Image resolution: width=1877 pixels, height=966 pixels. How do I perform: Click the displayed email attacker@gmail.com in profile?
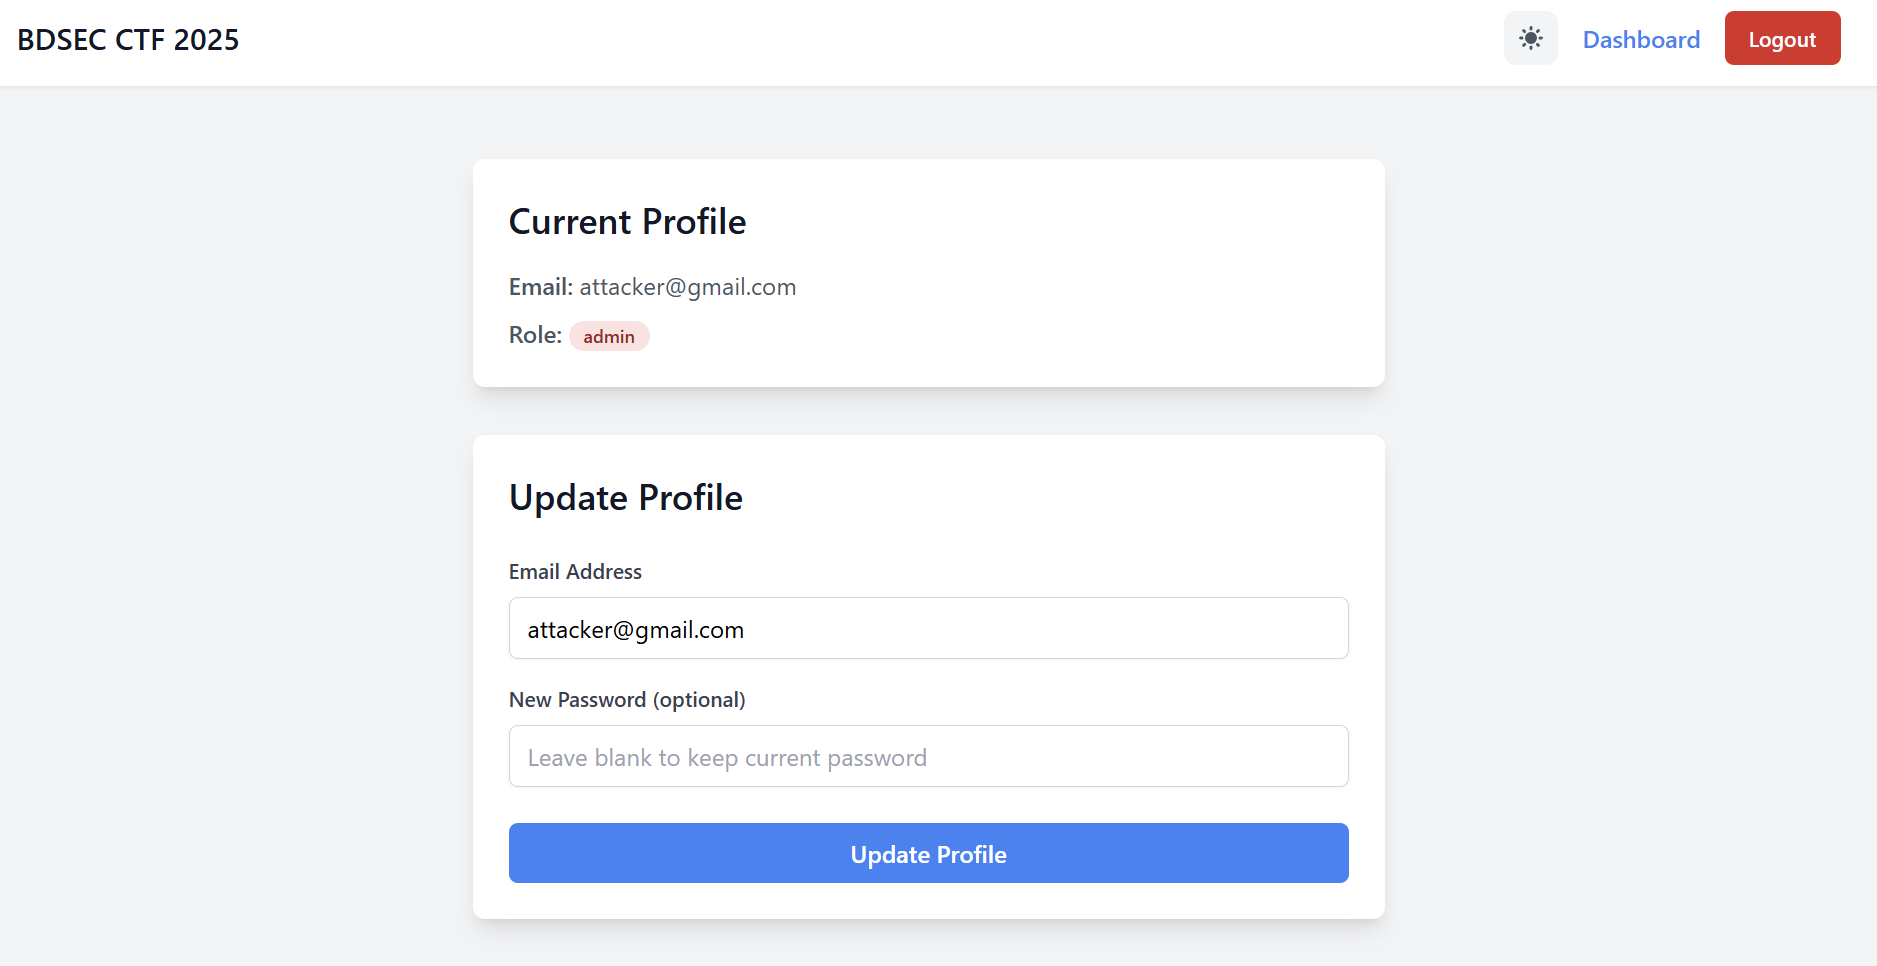click(688, 287)
